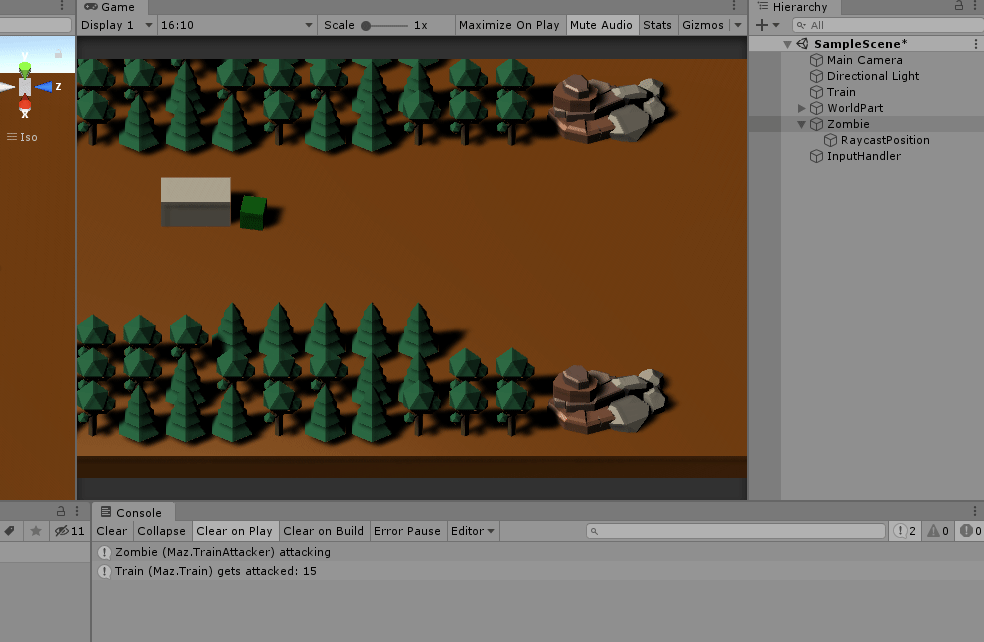The width and height of the screenshot is (984, 642).
Task: Open SampleScene kebab options menu
Action: point(975,44)
